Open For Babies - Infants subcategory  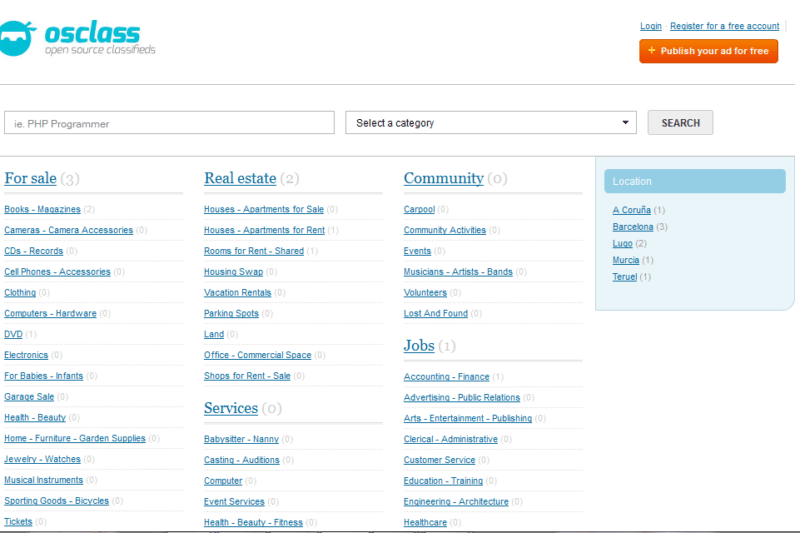43,376
